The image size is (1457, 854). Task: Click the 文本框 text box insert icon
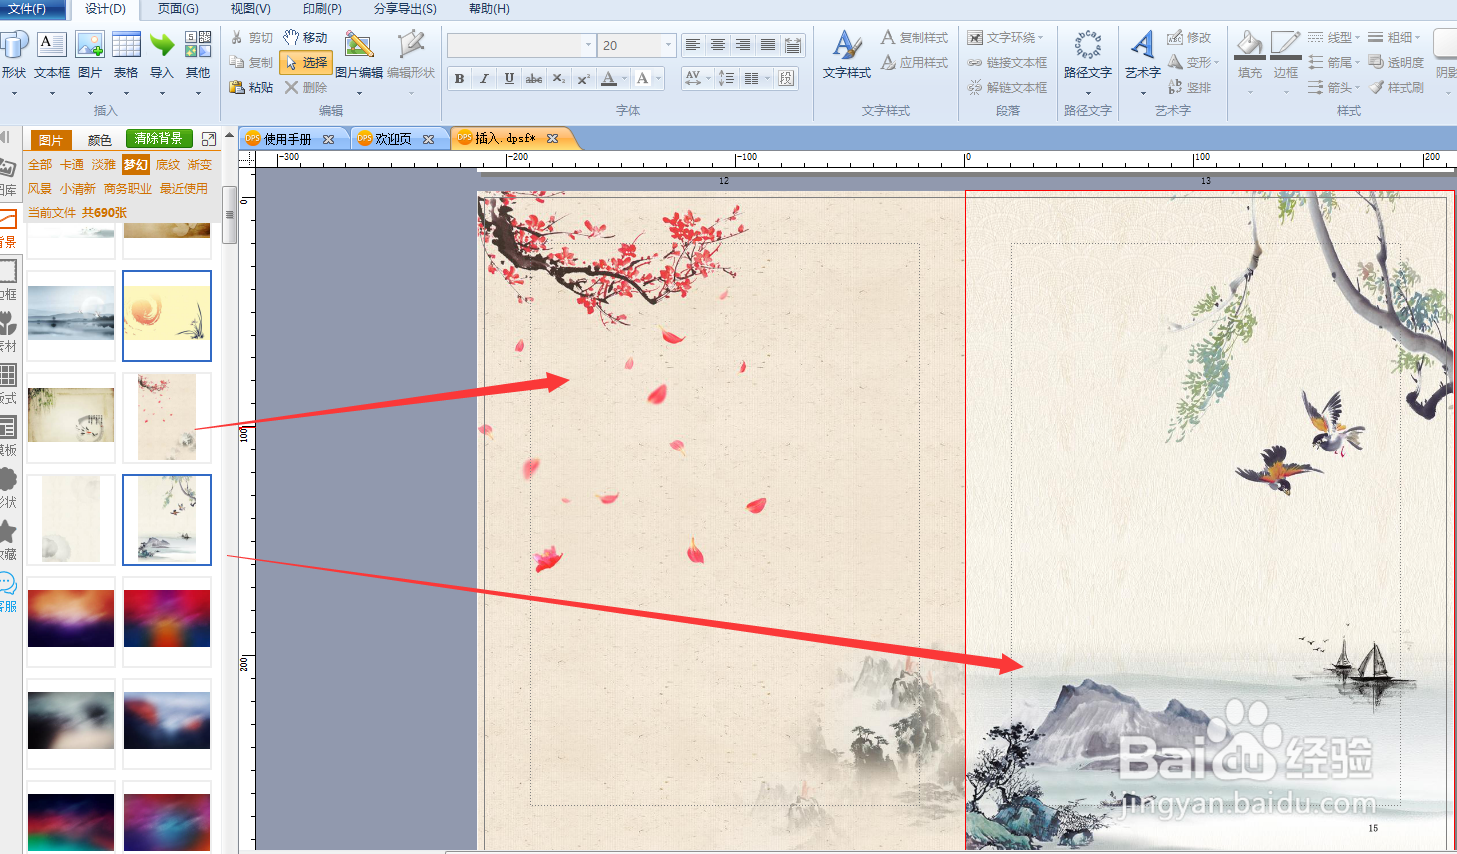tap(51, 46)
